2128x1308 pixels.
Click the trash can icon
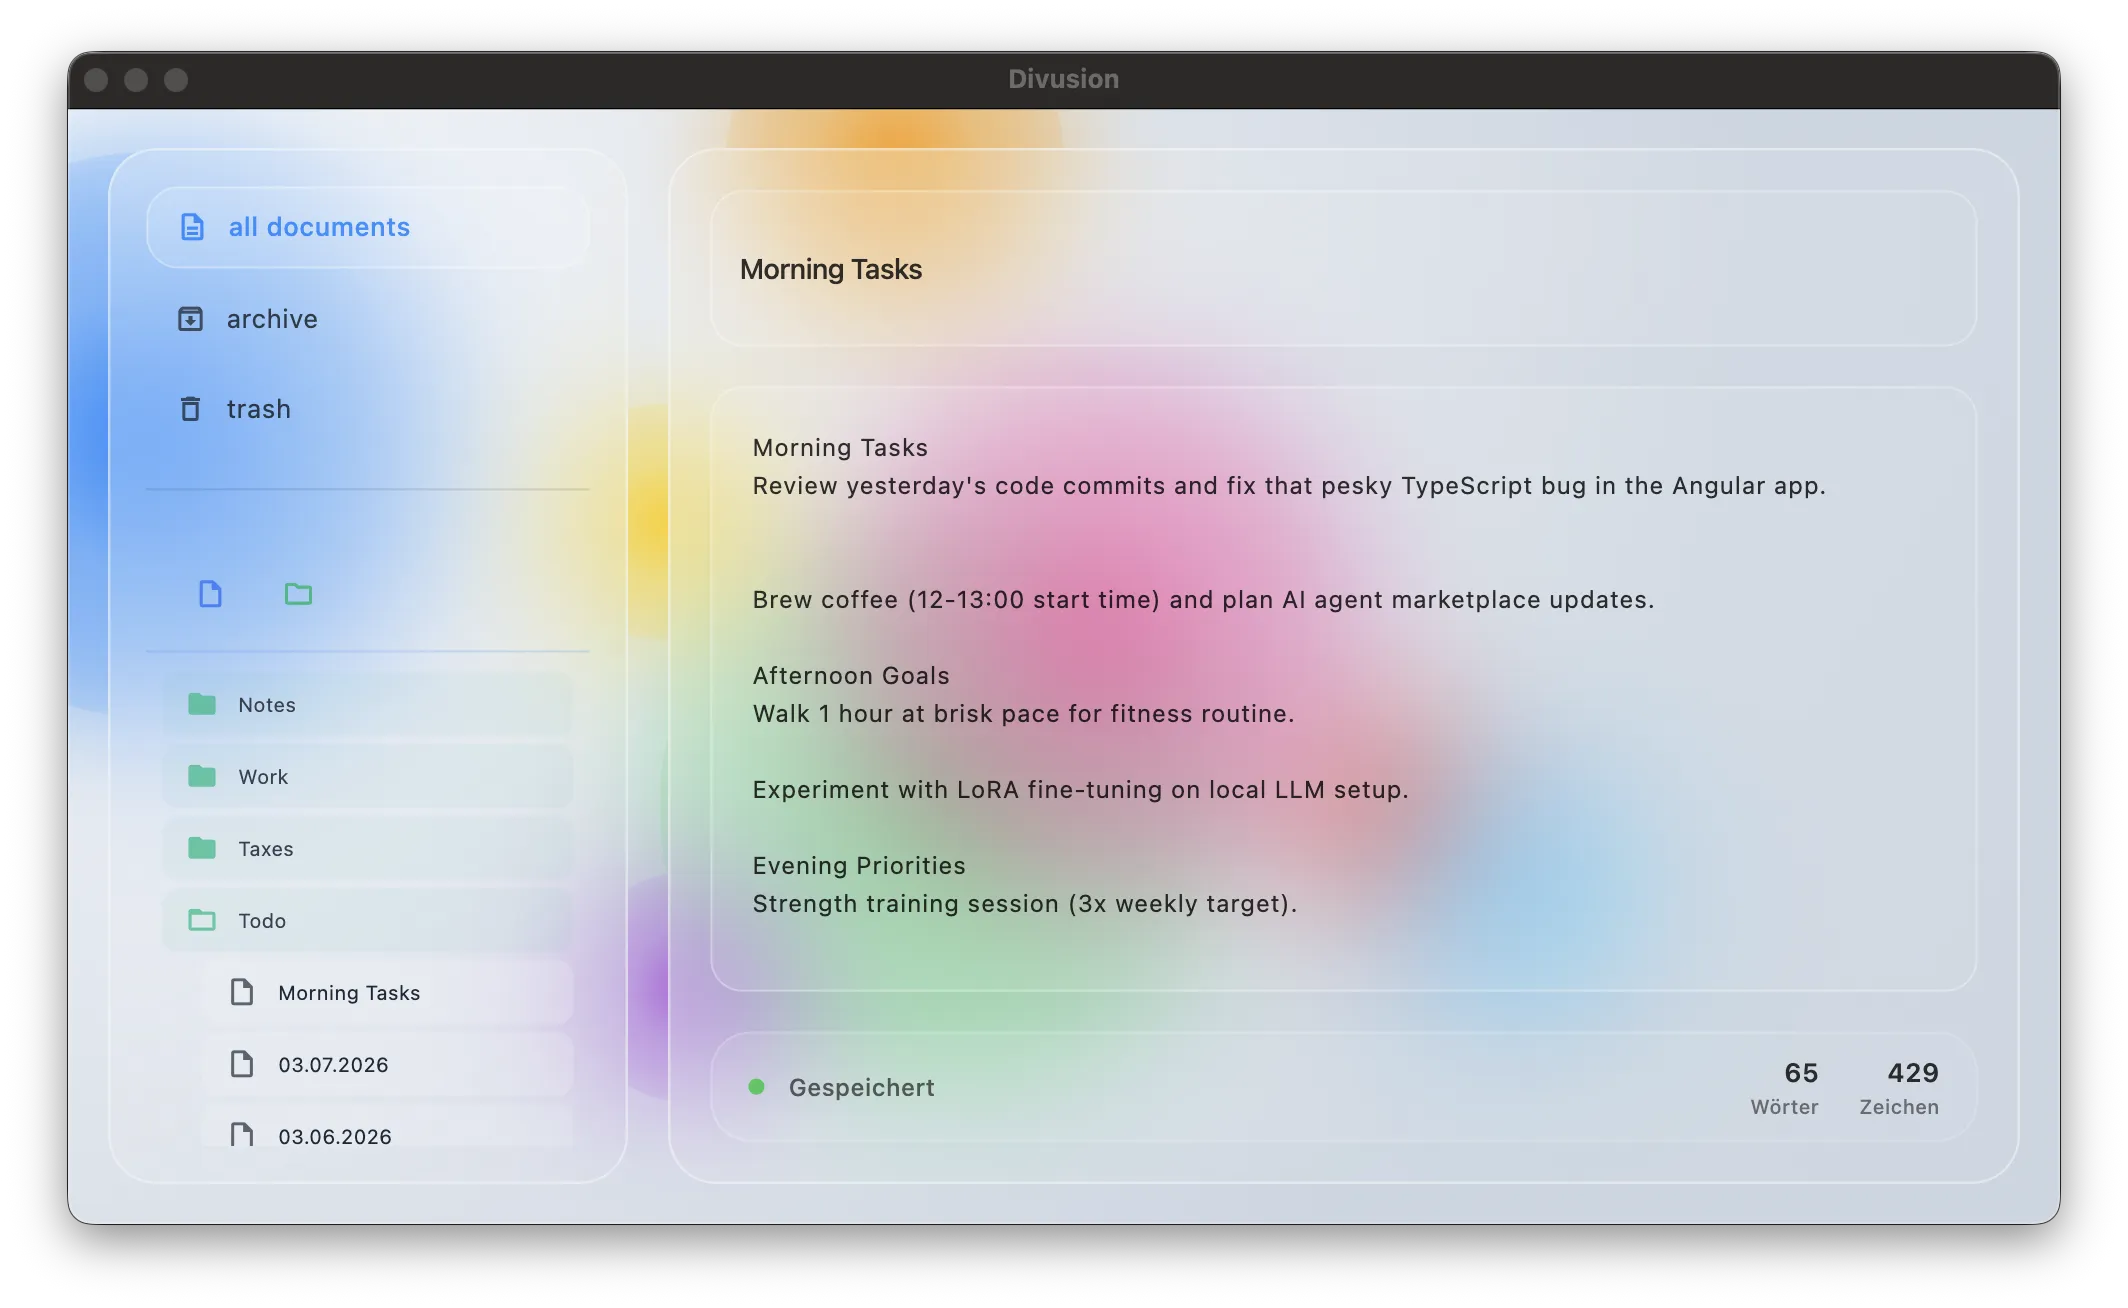click(x=190, y=409)
